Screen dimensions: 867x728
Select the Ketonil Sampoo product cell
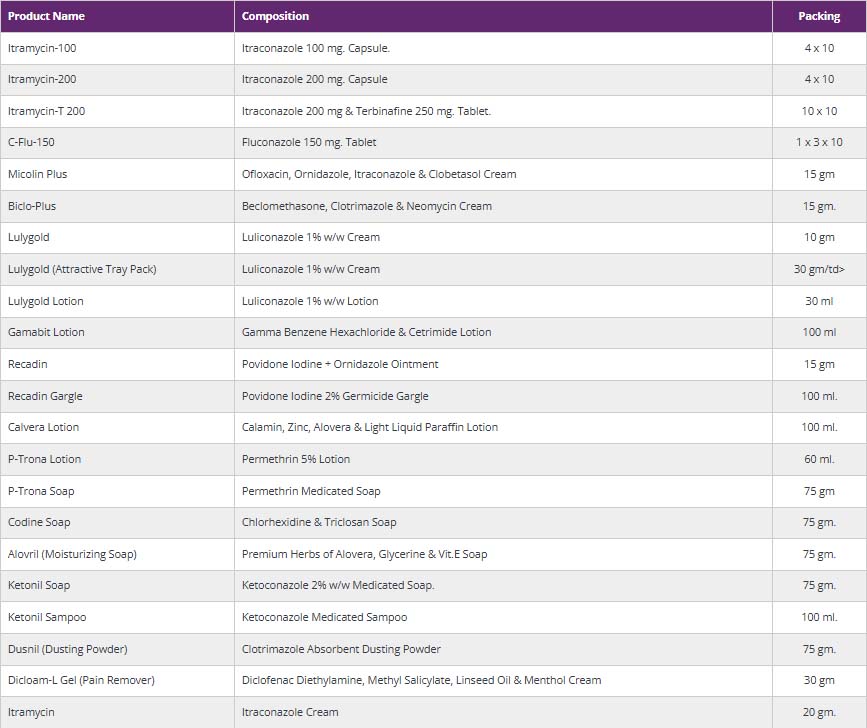pos(47,617)
